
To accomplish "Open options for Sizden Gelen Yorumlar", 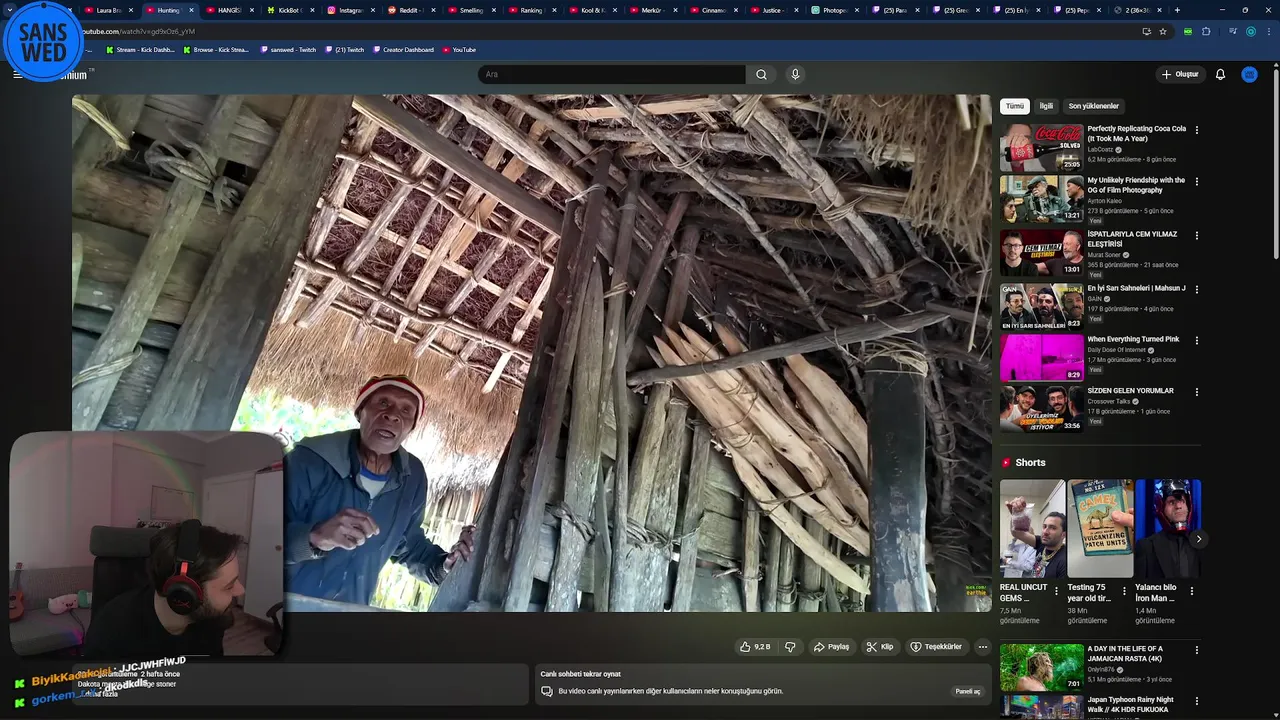I will click(1196, 392).
